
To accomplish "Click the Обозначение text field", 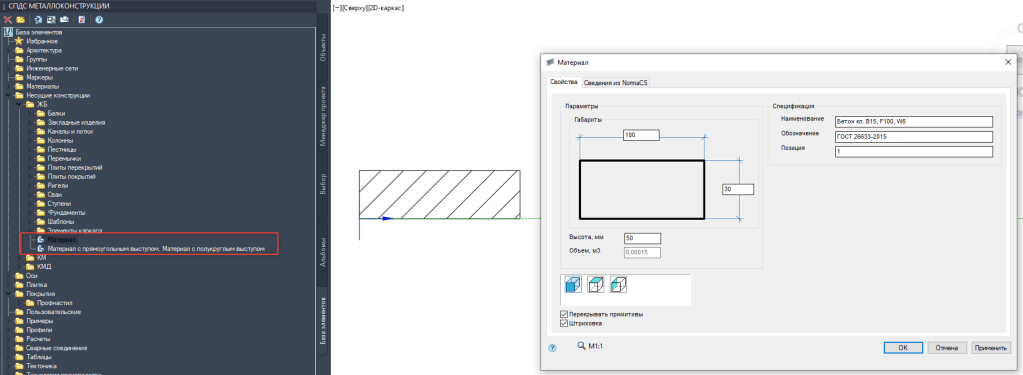I will 913,137.
